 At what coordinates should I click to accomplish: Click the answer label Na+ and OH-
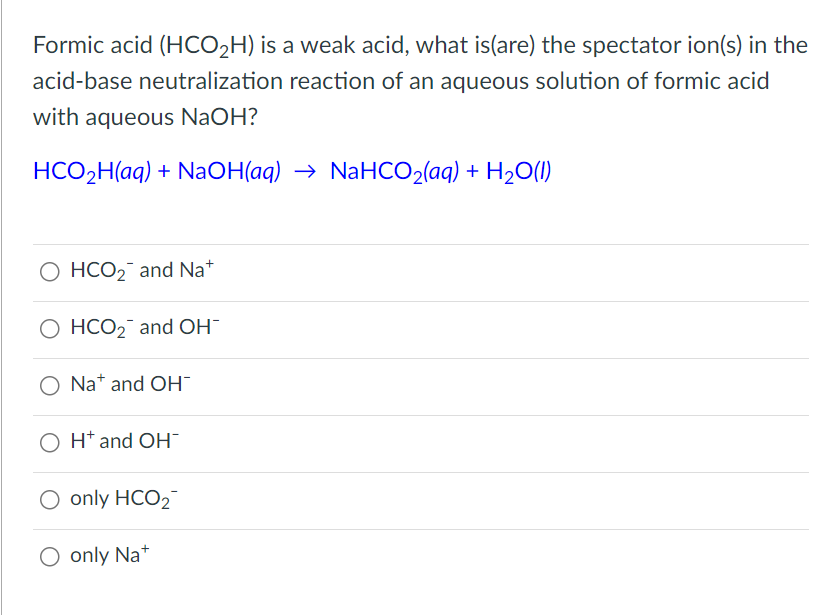(130, 384)
